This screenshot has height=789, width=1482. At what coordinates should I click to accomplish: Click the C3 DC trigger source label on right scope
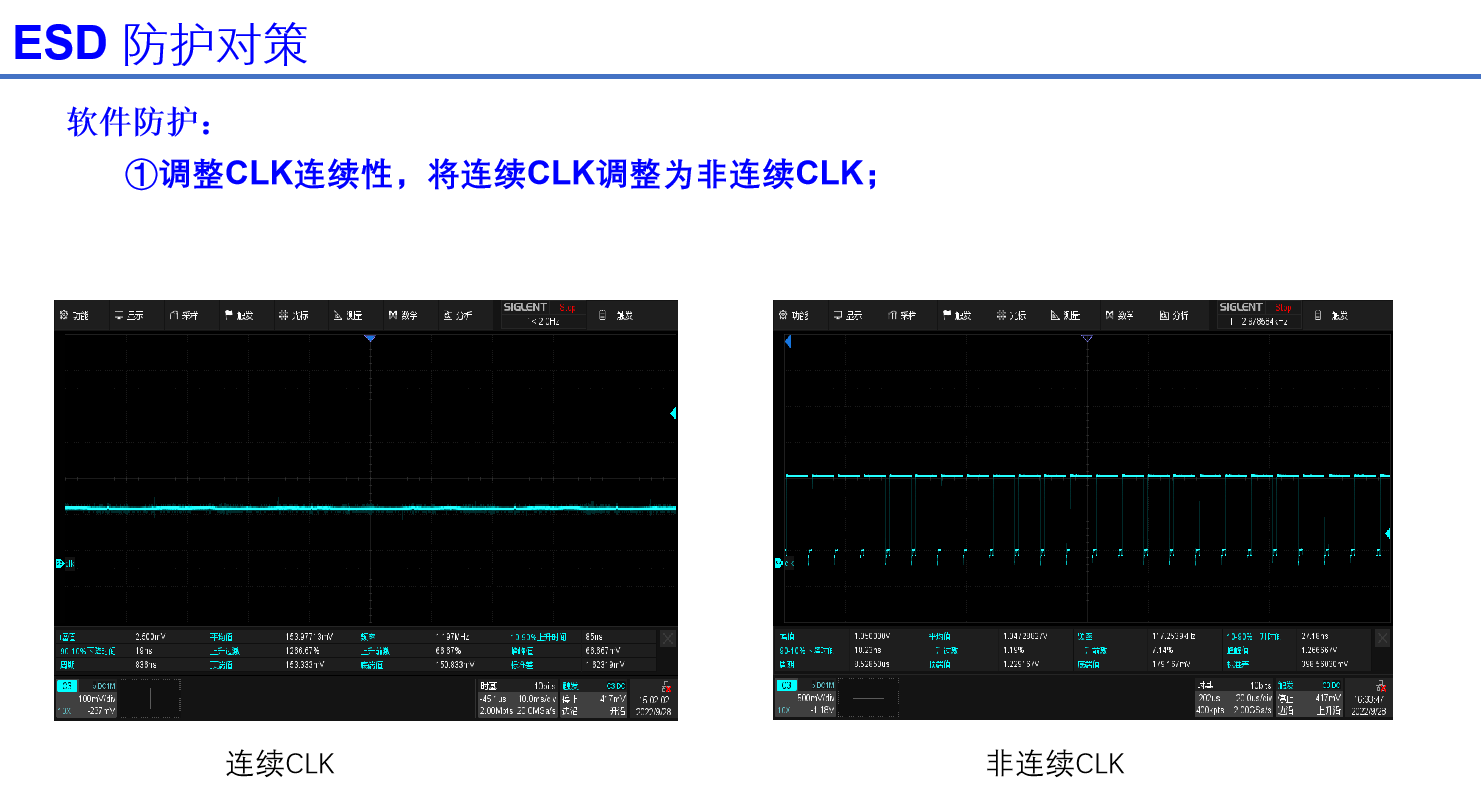pos(1332,686)
